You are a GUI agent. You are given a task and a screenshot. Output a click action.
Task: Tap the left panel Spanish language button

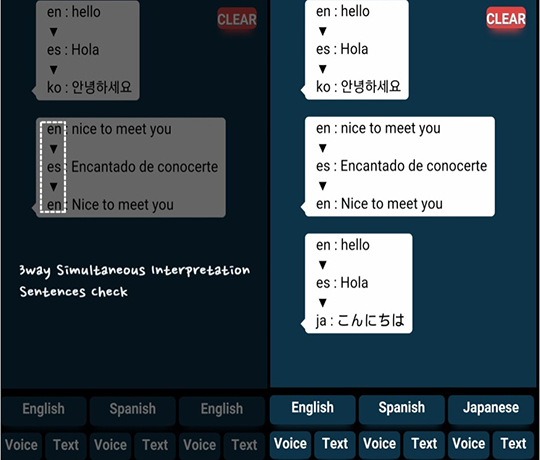click(x=133, y=410)
